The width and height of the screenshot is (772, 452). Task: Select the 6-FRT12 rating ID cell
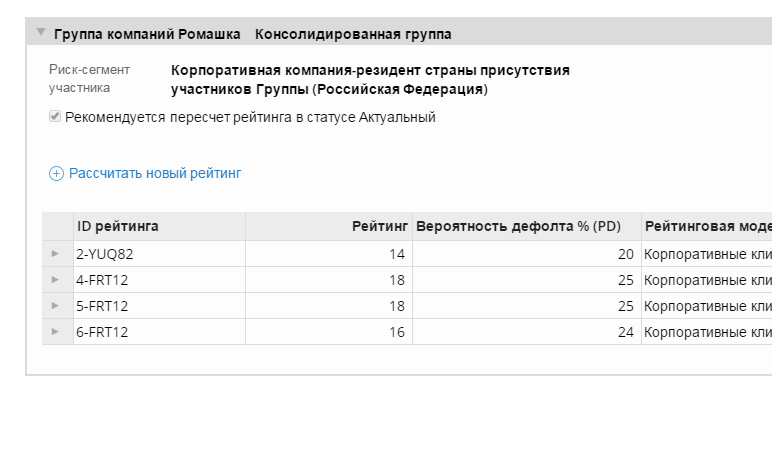click(160, 332)
